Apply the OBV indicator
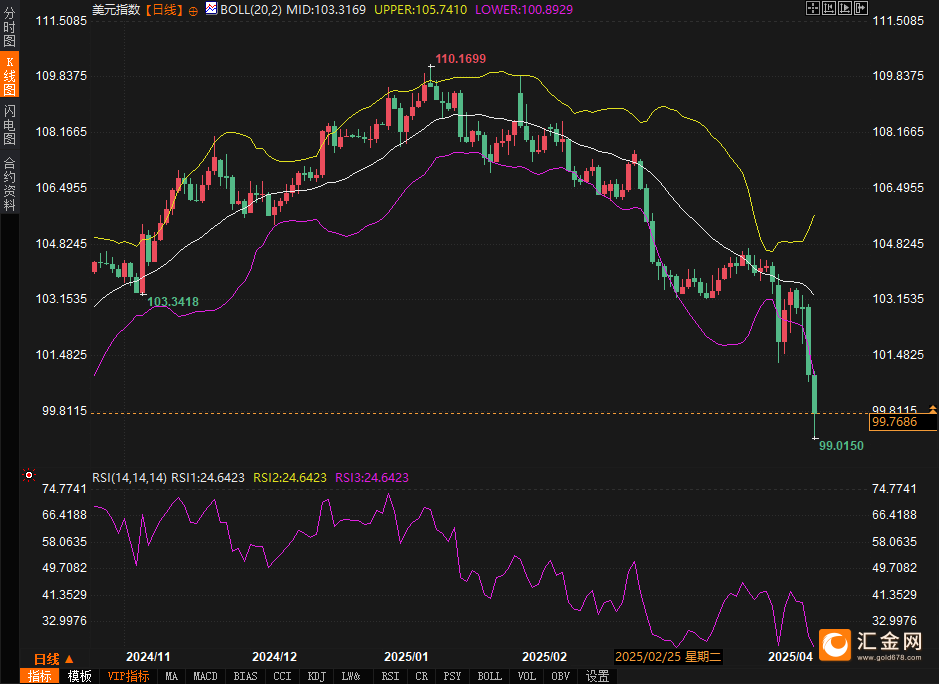The height and width of the screenshot is (684, 939). (x=560, y=676)
